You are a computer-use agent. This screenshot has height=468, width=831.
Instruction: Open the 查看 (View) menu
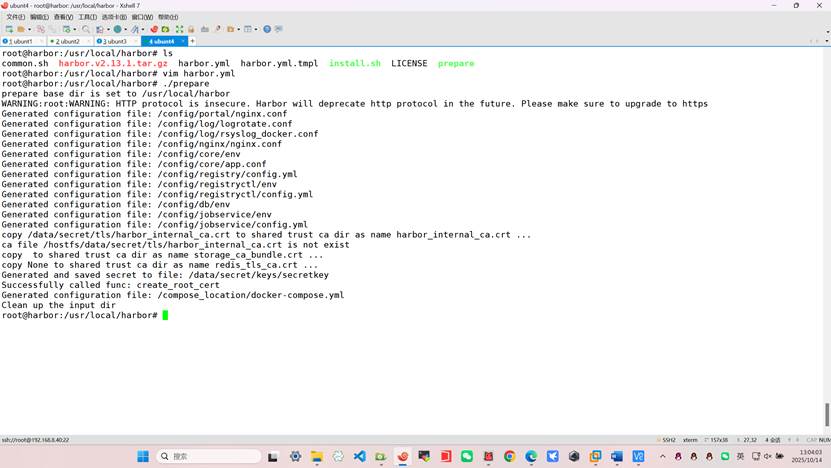[x=63, y=17]
